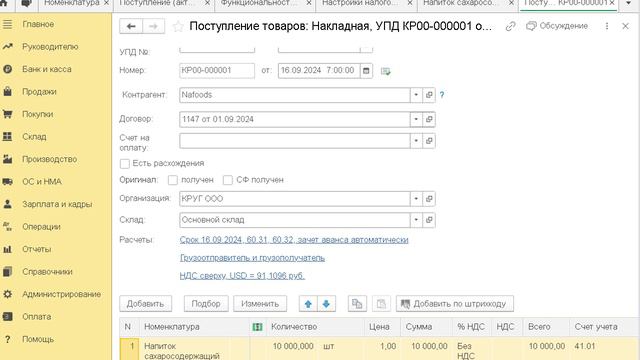This screenshot has width=640, height=360.
Task: Expand the Организация dropdown arrow
Action: point(416,199)
